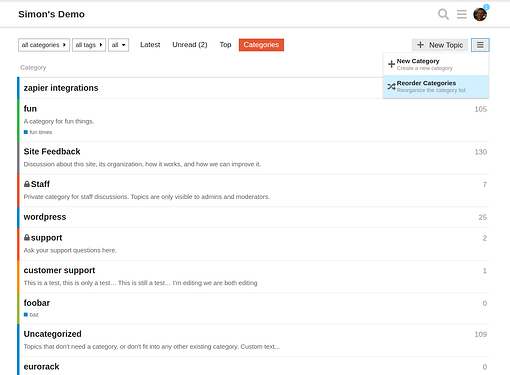Click the Staff private category description
Screen dimensions: 510x375
(147, 197)
